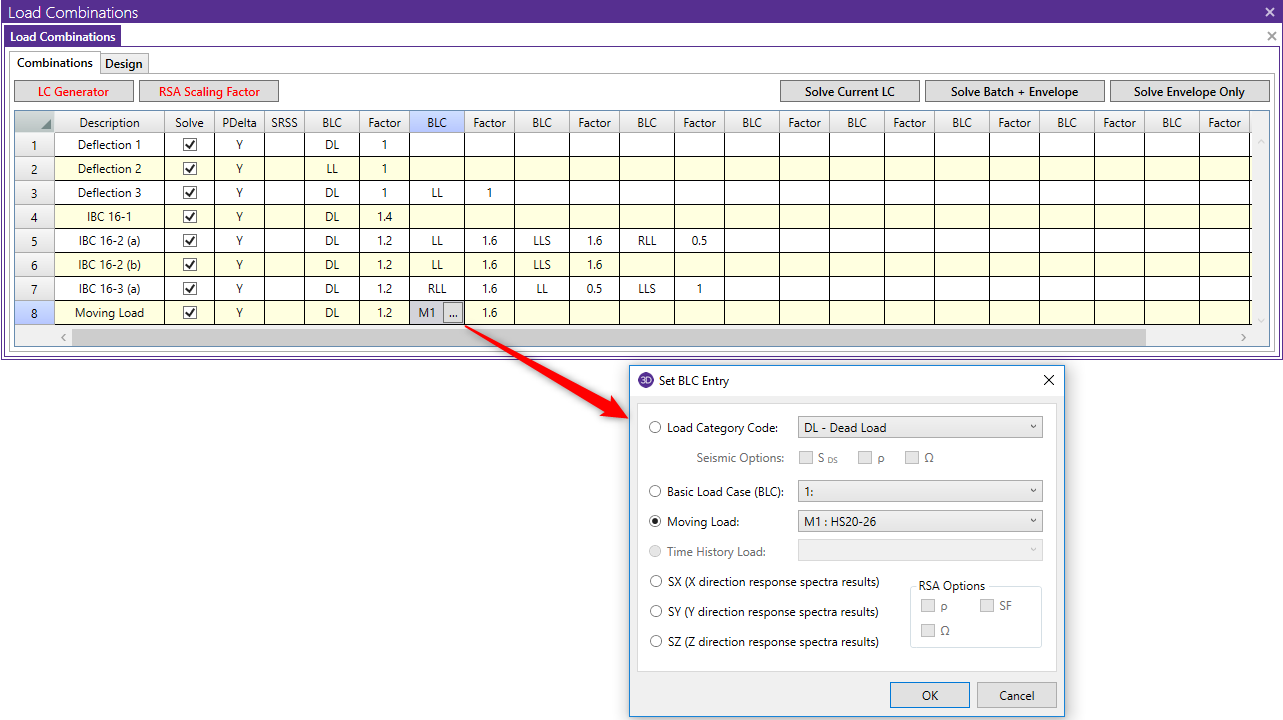Select row header 5 for IBC 16-2 (a)
The image size is (1283, 720).
pyautogui.click(x=34, y=241)
